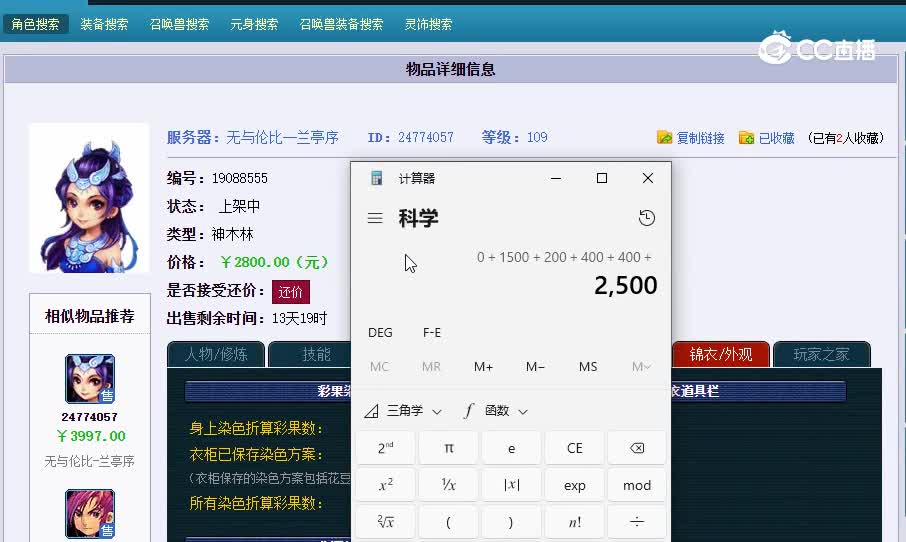906x542 pixels.
Task: Click the x squared key
Action: (385, 485)
